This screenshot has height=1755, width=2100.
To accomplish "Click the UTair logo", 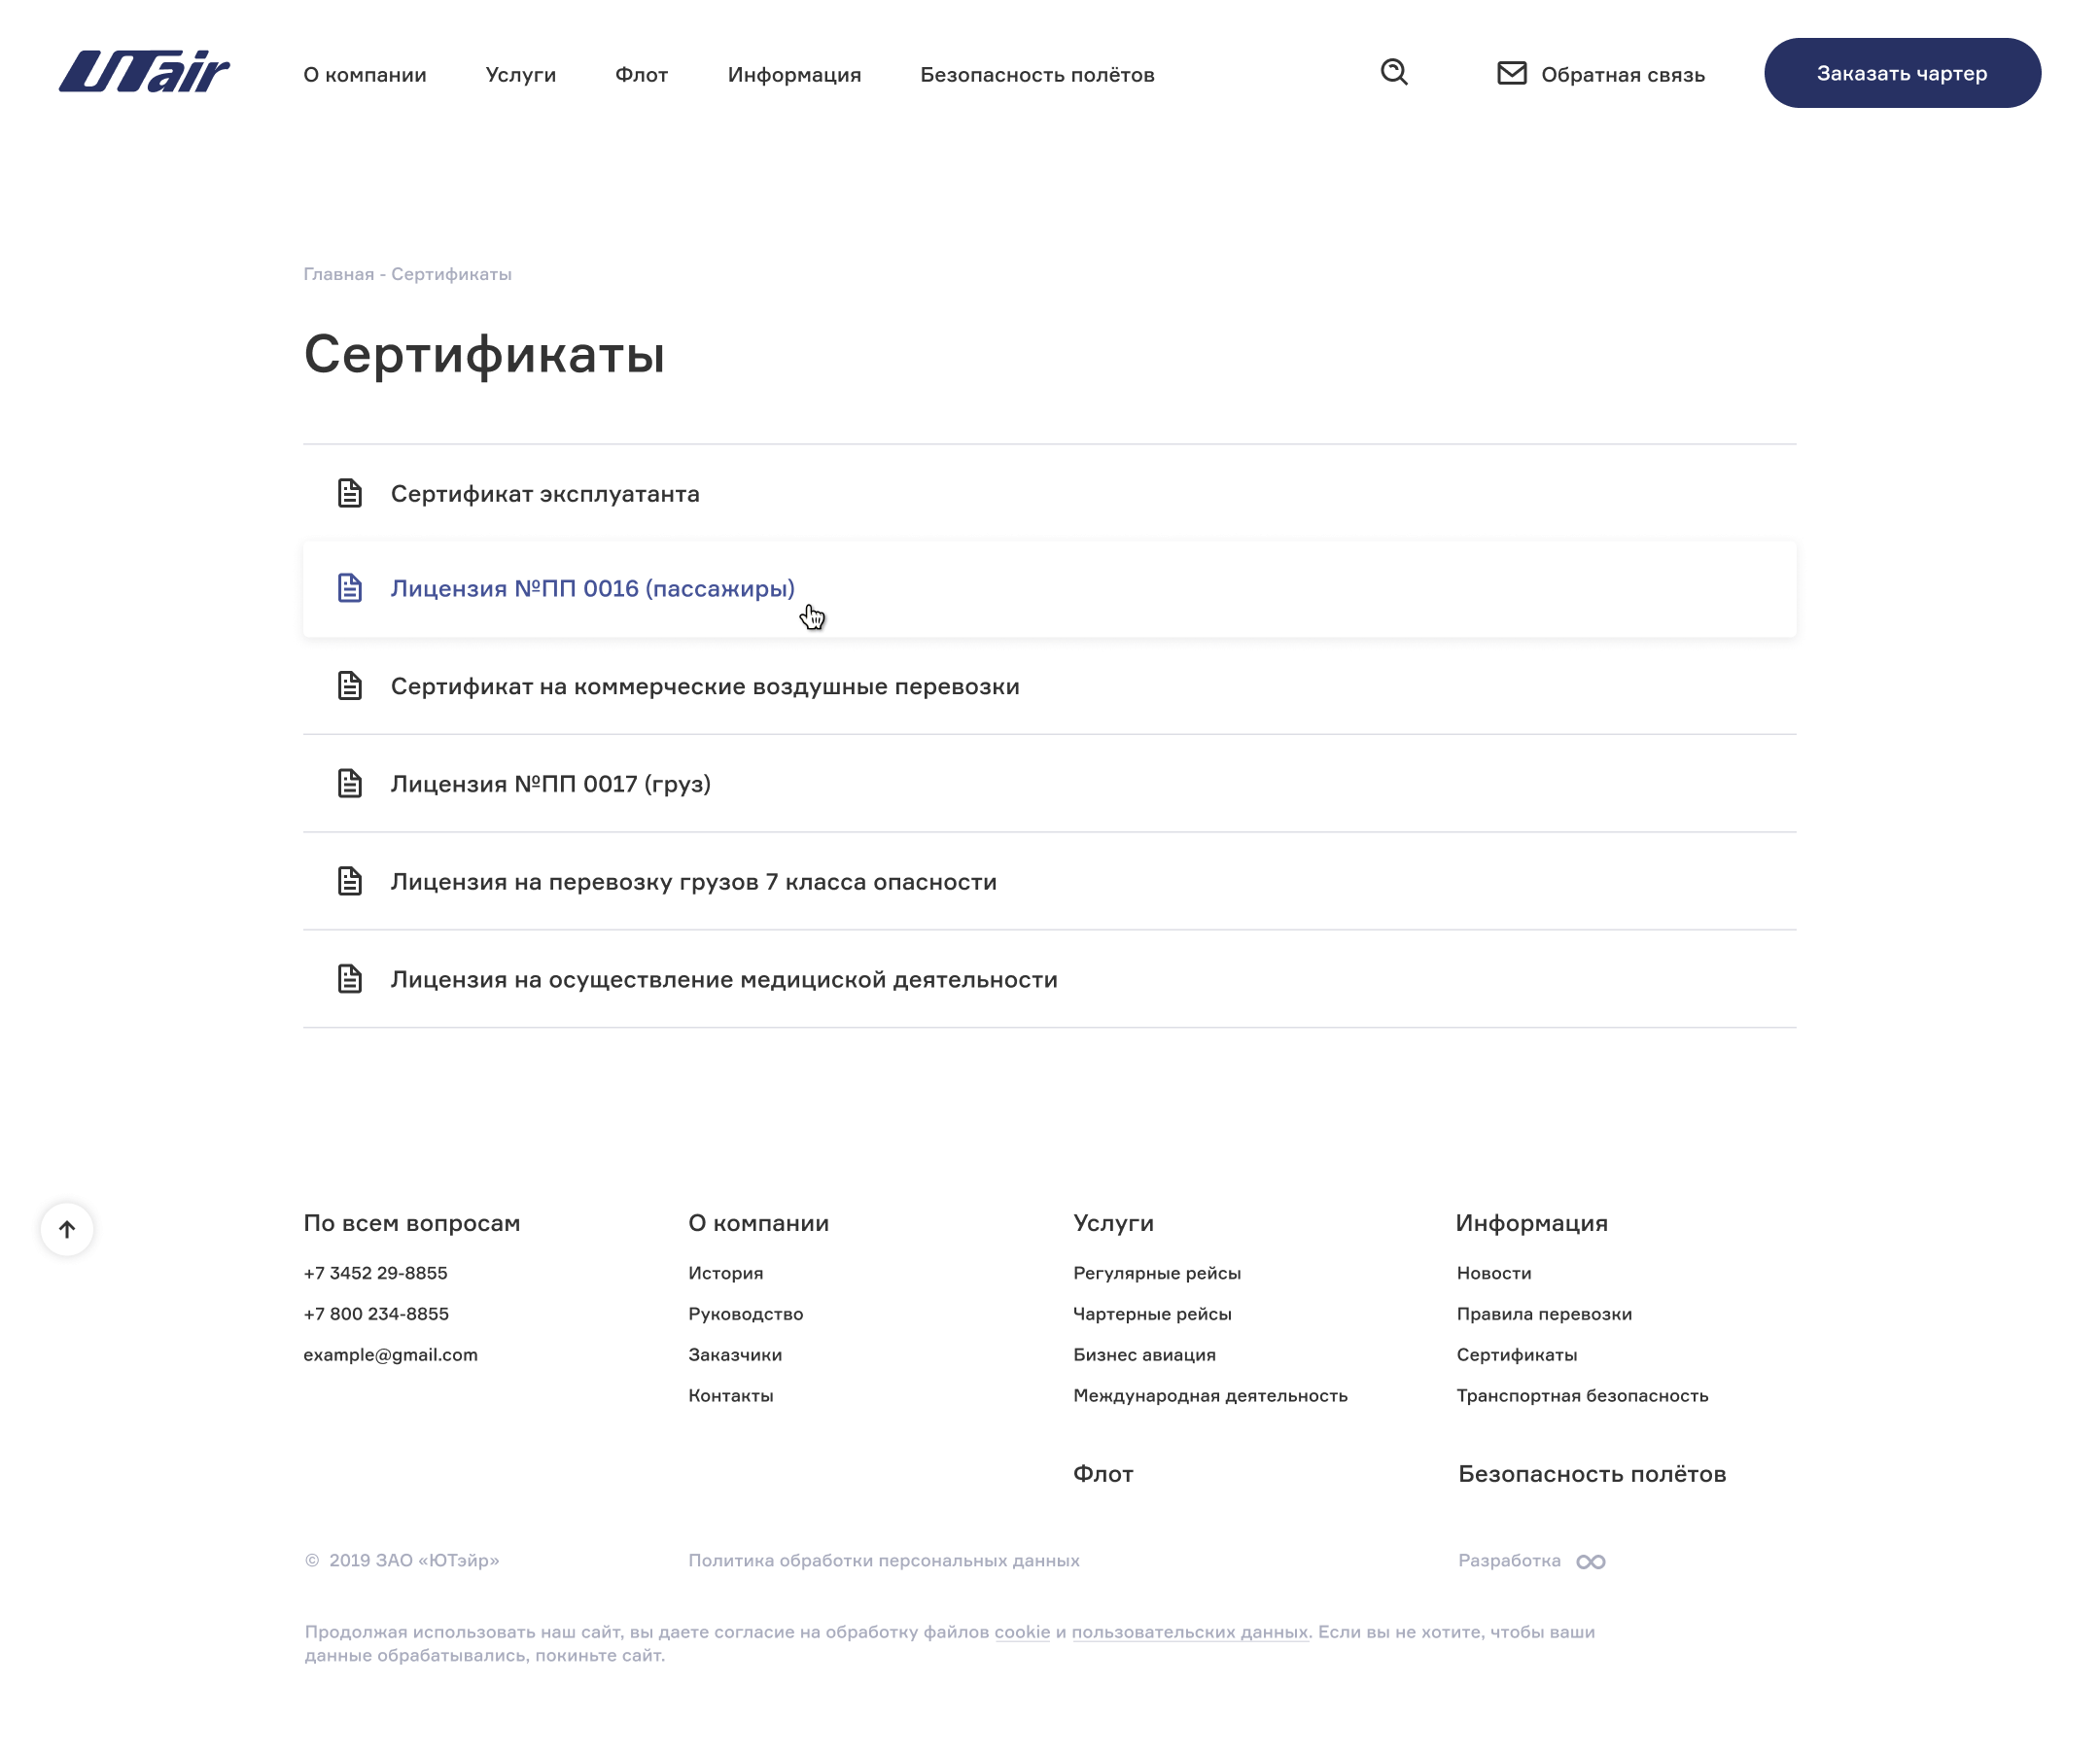I will click(x=144, y=72).
